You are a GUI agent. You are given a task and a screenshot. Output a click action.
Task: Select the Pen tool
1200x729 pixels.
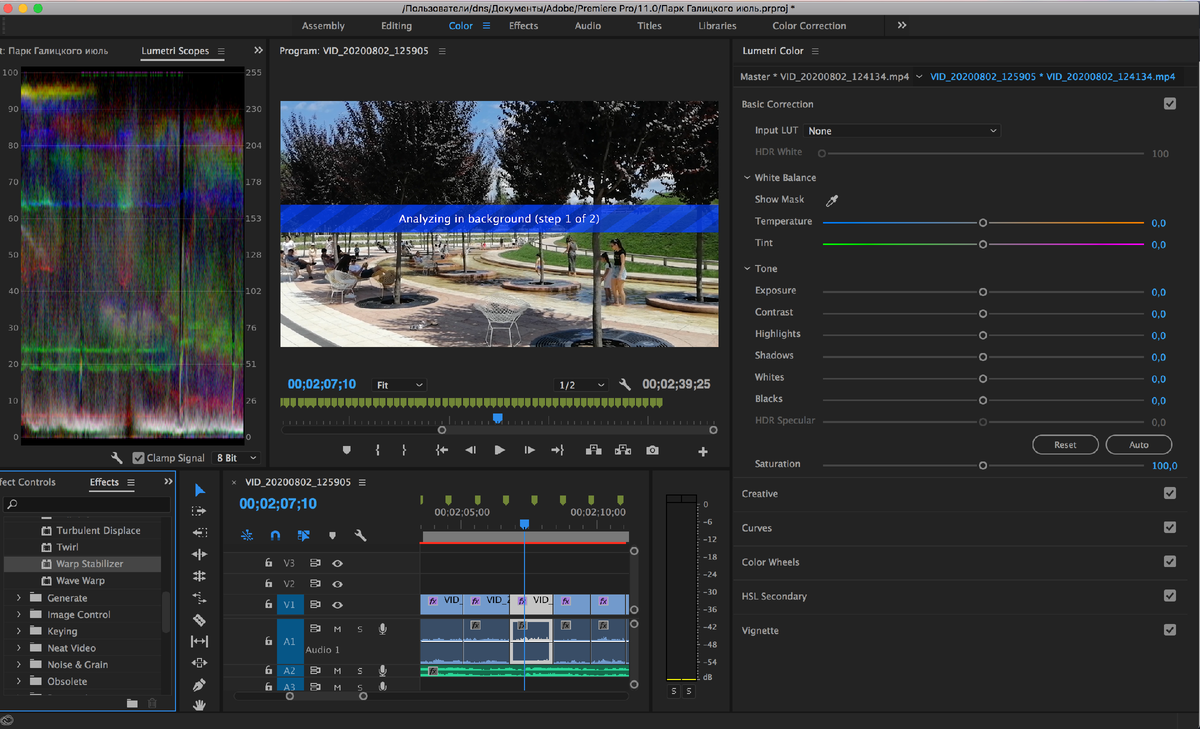pos(199,685)
